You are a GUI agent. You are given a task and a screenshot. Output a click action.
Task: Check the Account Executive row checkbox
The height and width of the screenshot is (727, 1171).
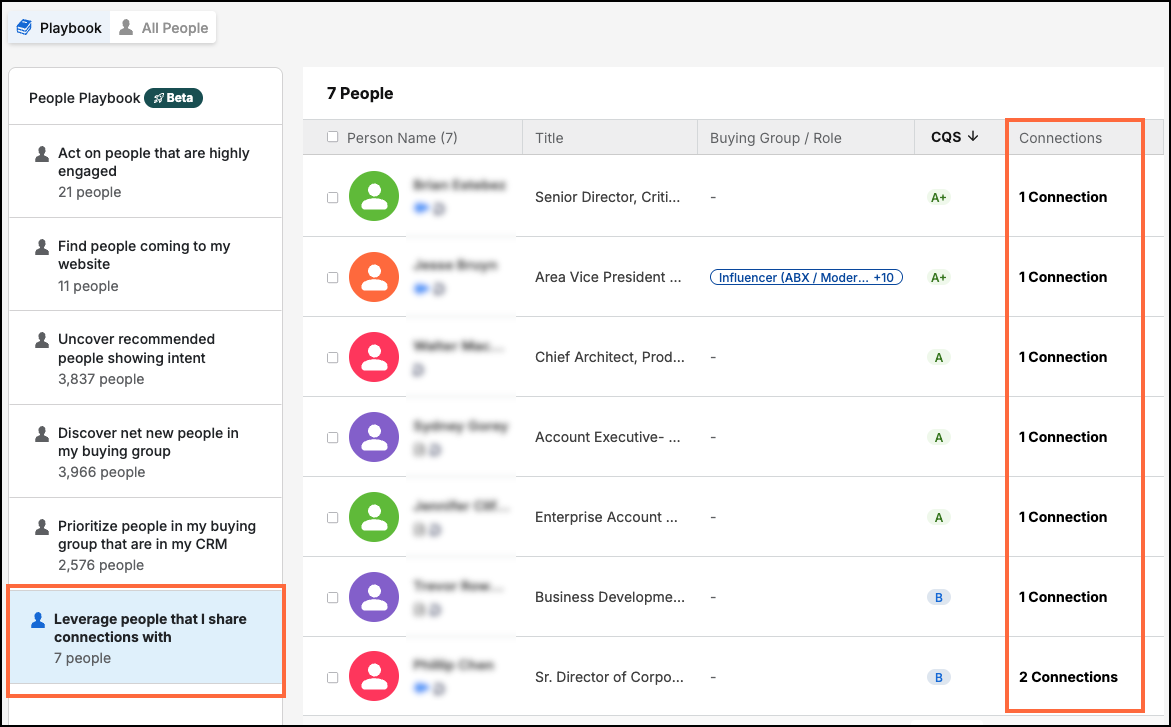[332, 437]
